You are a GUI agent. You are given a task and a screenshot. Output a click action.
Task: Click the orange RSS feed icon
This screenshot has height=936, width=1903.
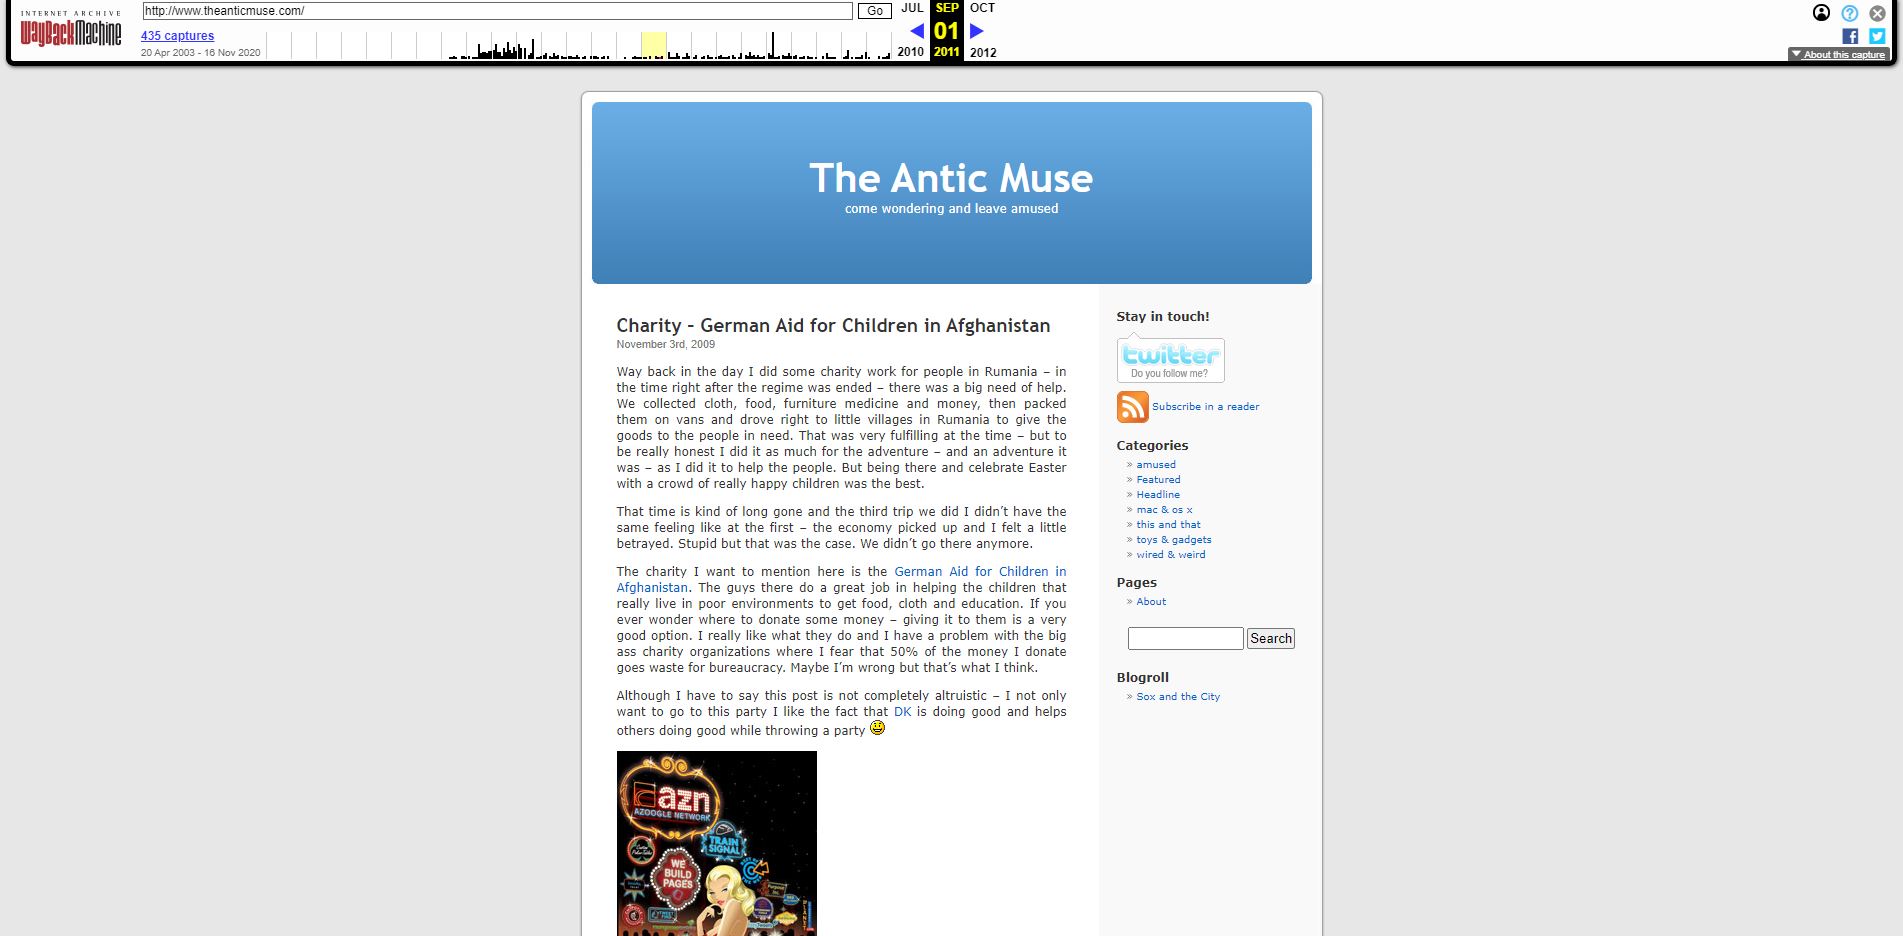tap(1132, 407)
